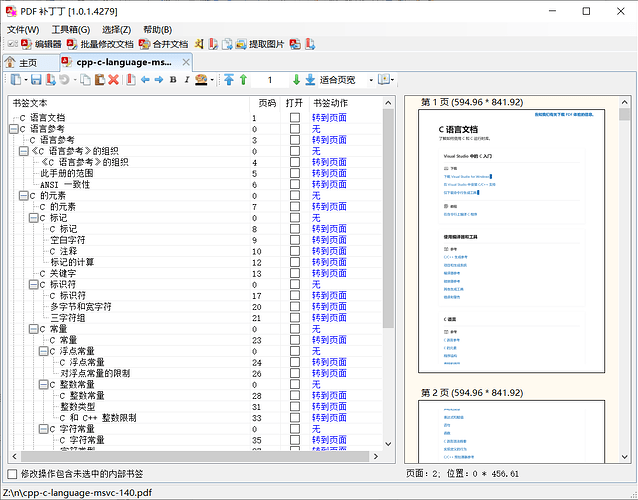The image size is (638, 500).
Task: Click the blue right arrow indent icon
Action: pos(159,80)
